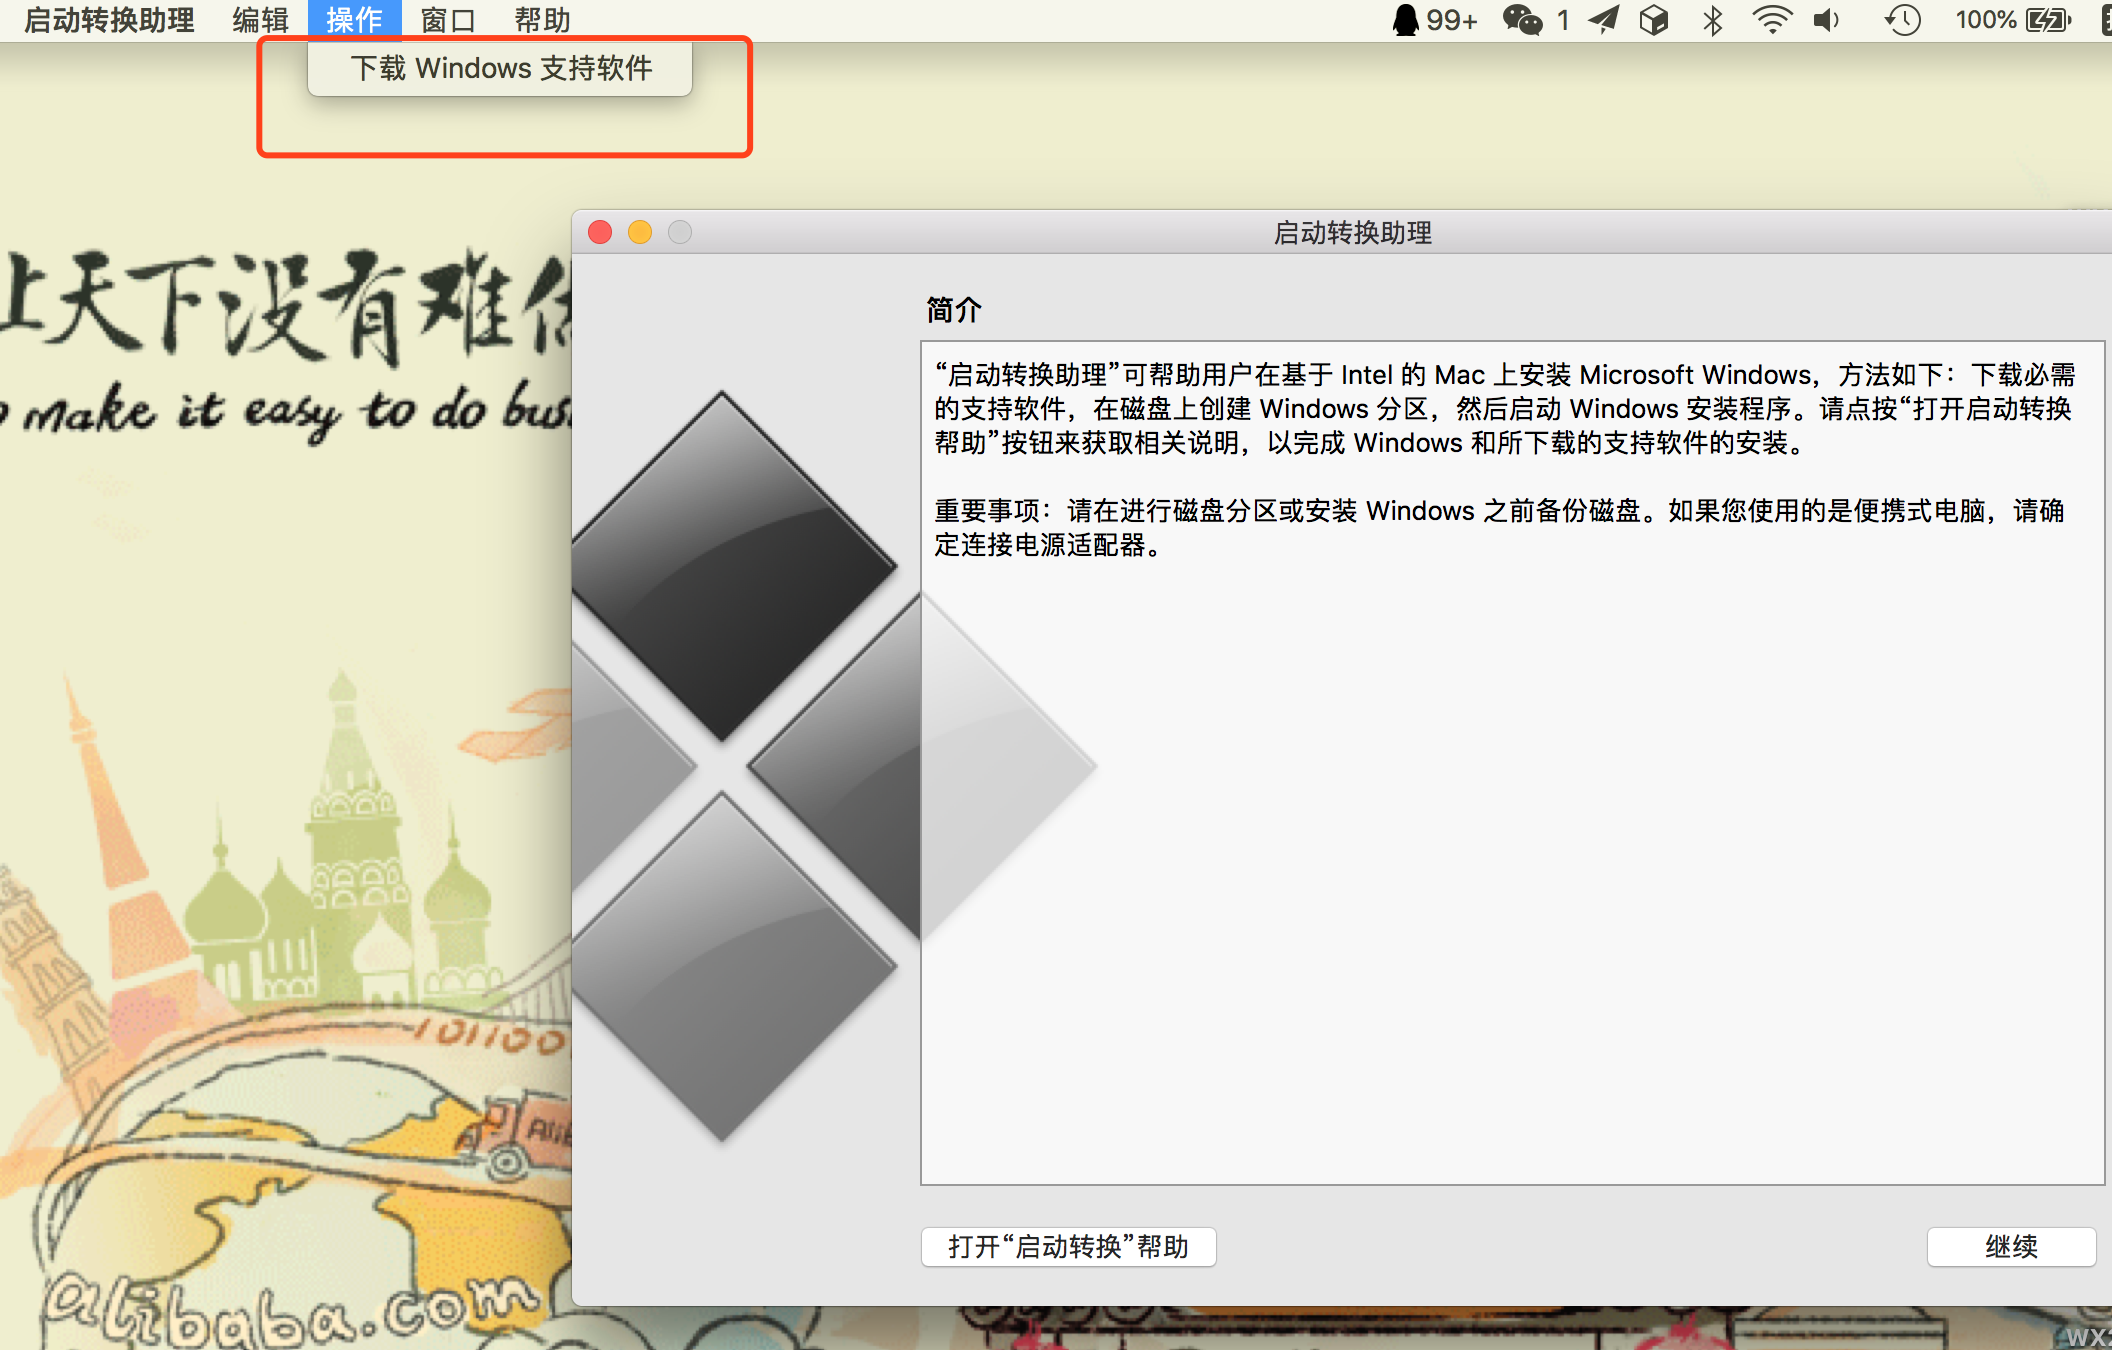Click the 继续 button
2112x1350 pixels.
point(2010,1247)
